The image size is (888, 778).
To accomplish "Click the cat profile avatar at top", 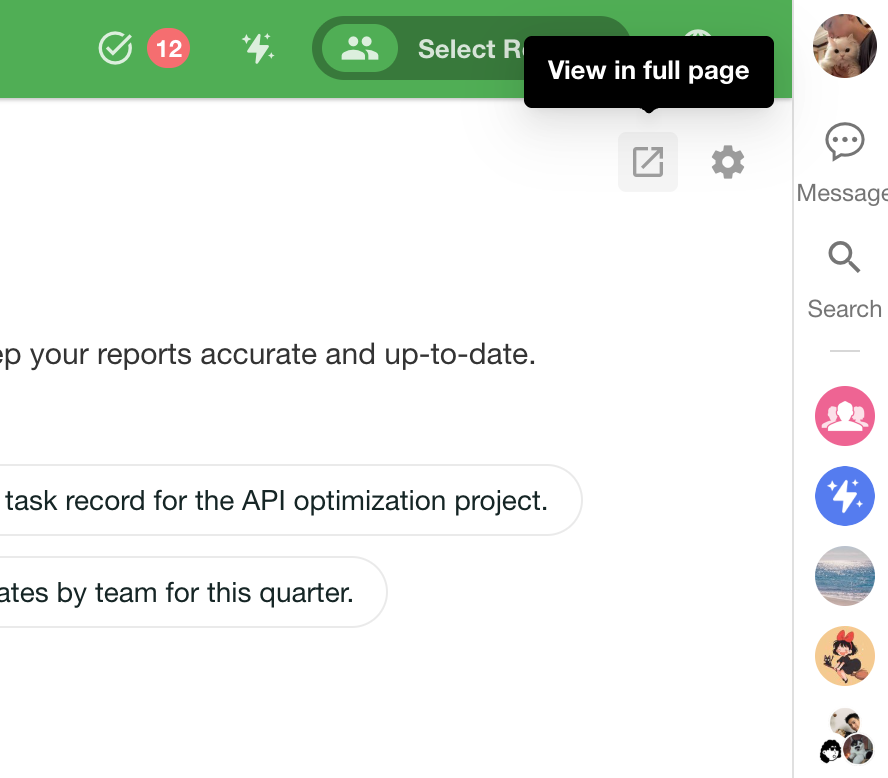I will (845, 46).
